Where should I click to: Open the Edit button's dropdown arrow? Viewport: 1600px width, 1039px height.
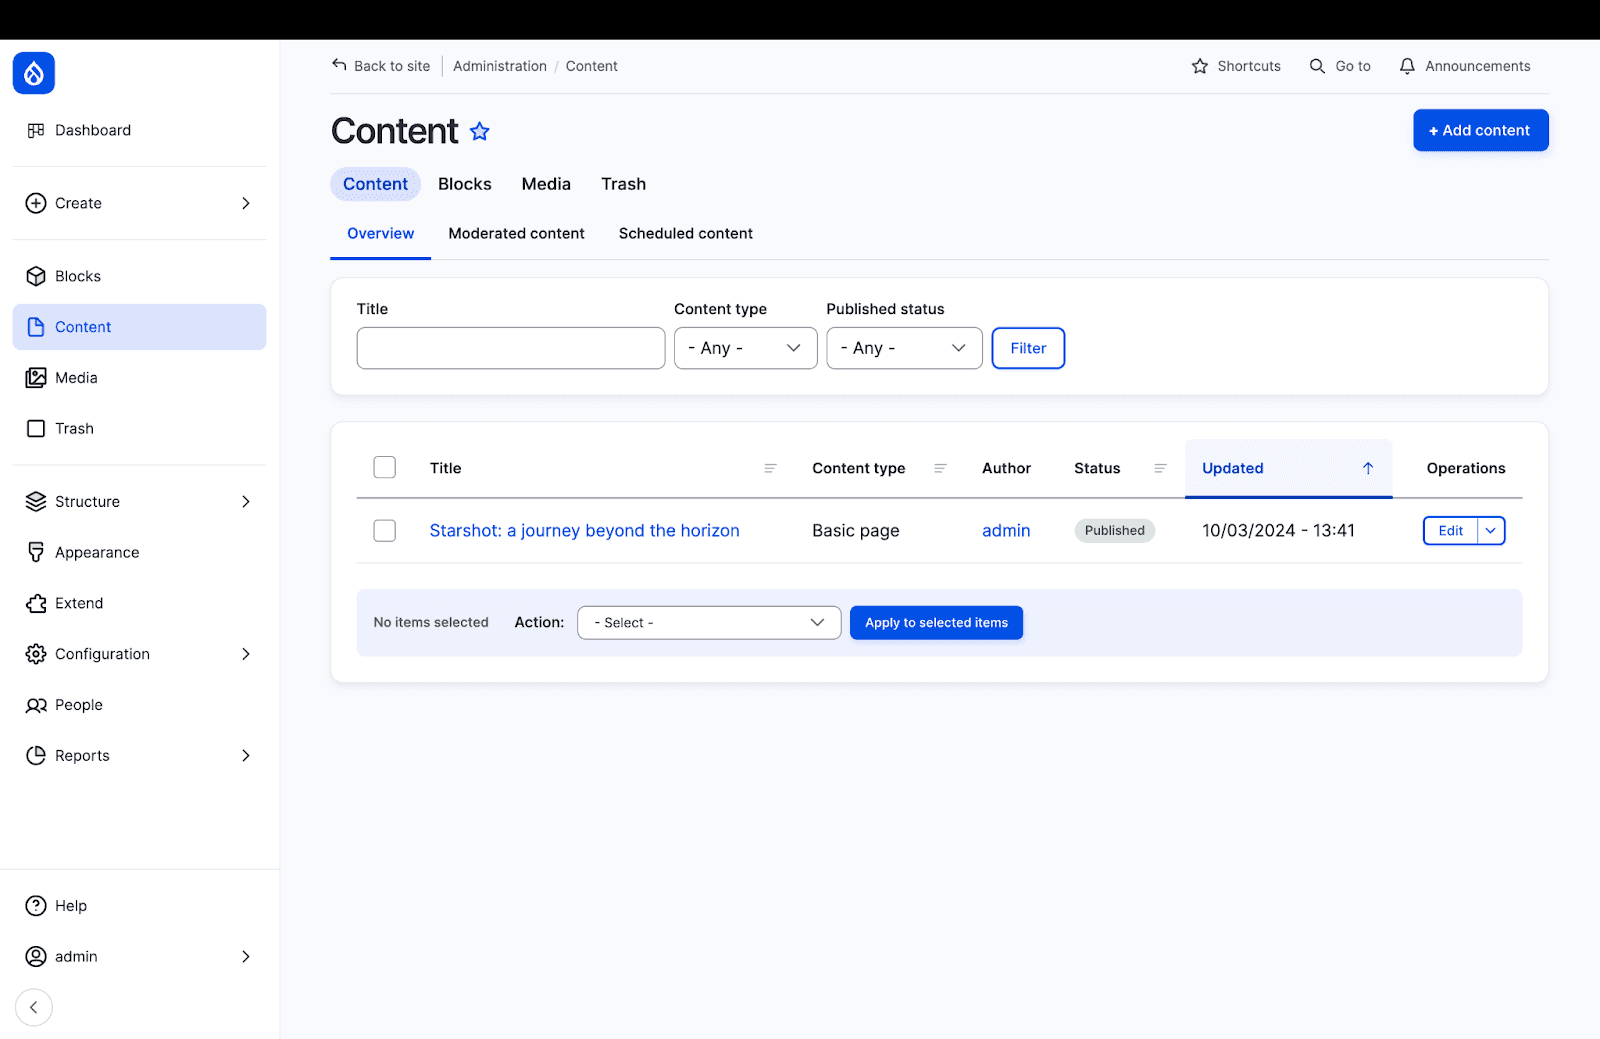click(x=1491, y=531)
